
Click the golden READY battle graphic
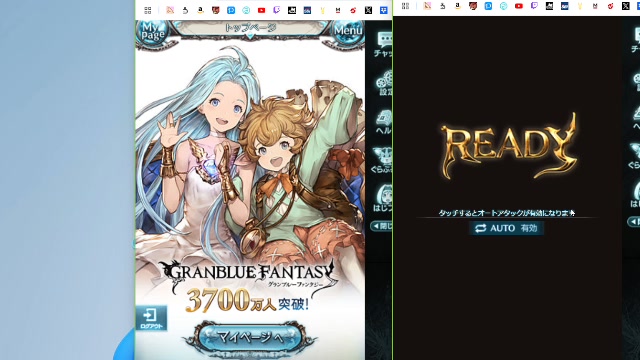click(509, 145)
